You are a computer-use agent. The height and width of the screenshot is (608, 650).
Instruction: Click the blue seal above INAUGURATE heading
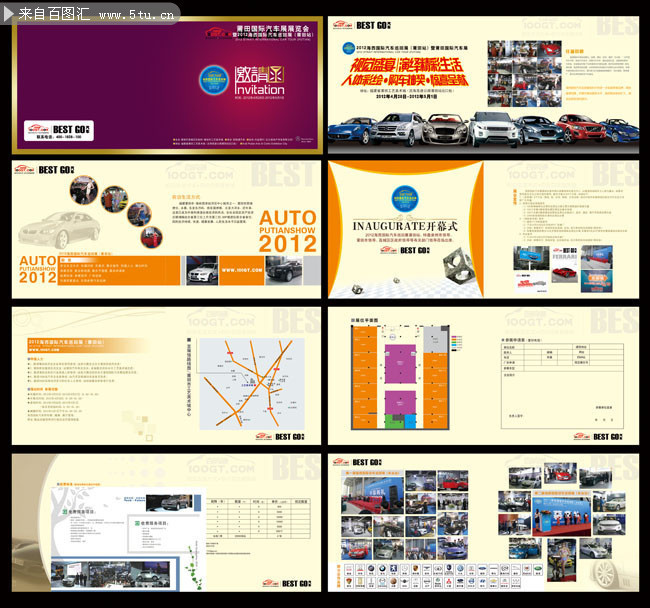[x=405, y=199]
